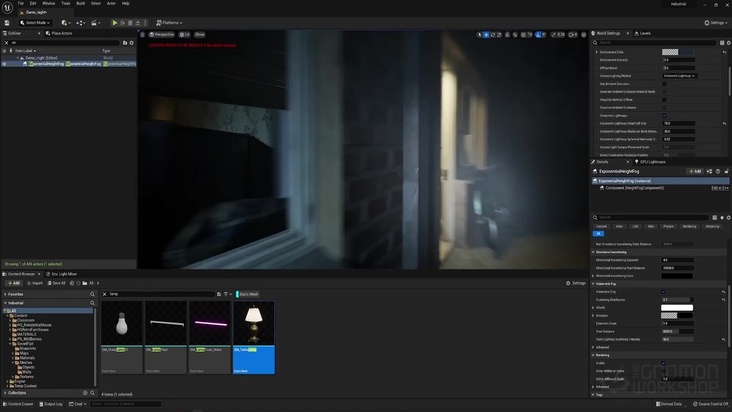Toggle visibility eye for ExponentialHeightFog row
The width and height of the screenshot is (732, 412).
pyautogui.click(x=4, y=64)
